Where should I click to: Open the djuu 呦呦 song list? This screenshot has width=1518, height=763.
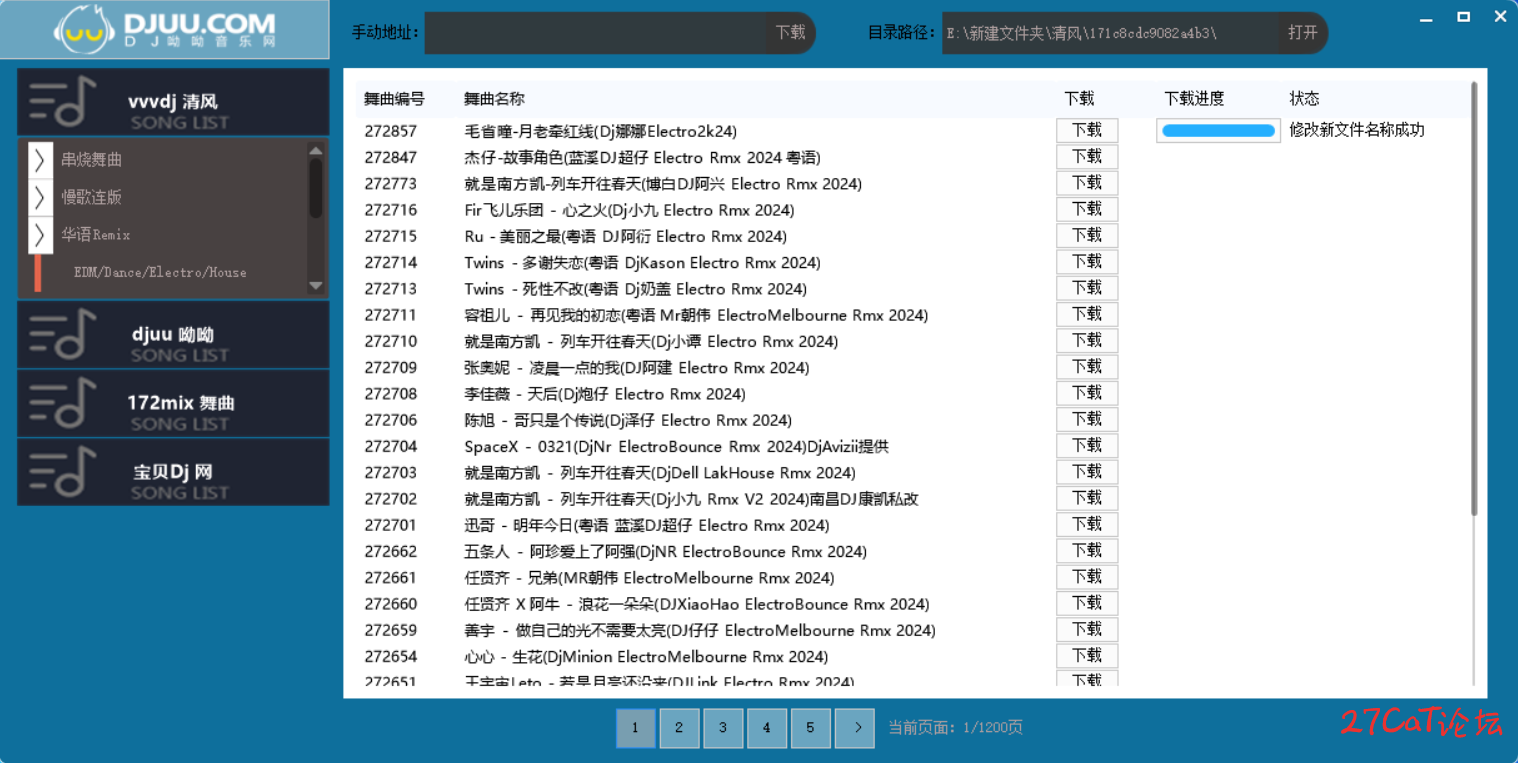click(173, 335)
